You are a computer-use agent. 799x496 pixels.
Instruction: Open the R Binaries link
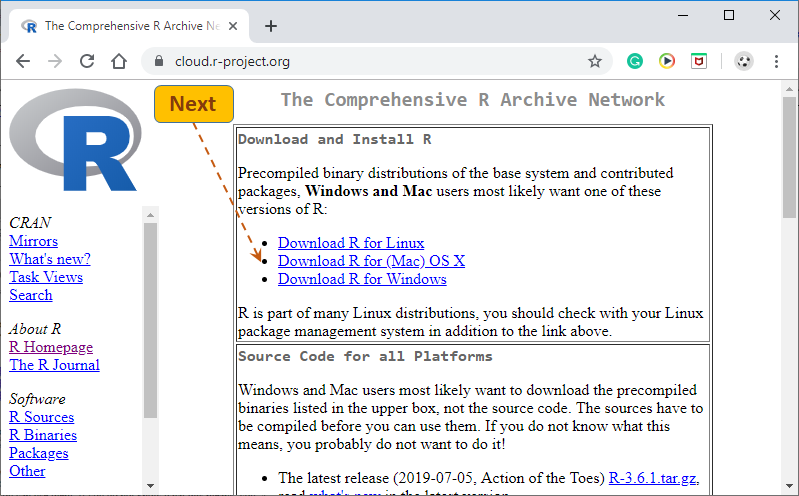[43, 435]
